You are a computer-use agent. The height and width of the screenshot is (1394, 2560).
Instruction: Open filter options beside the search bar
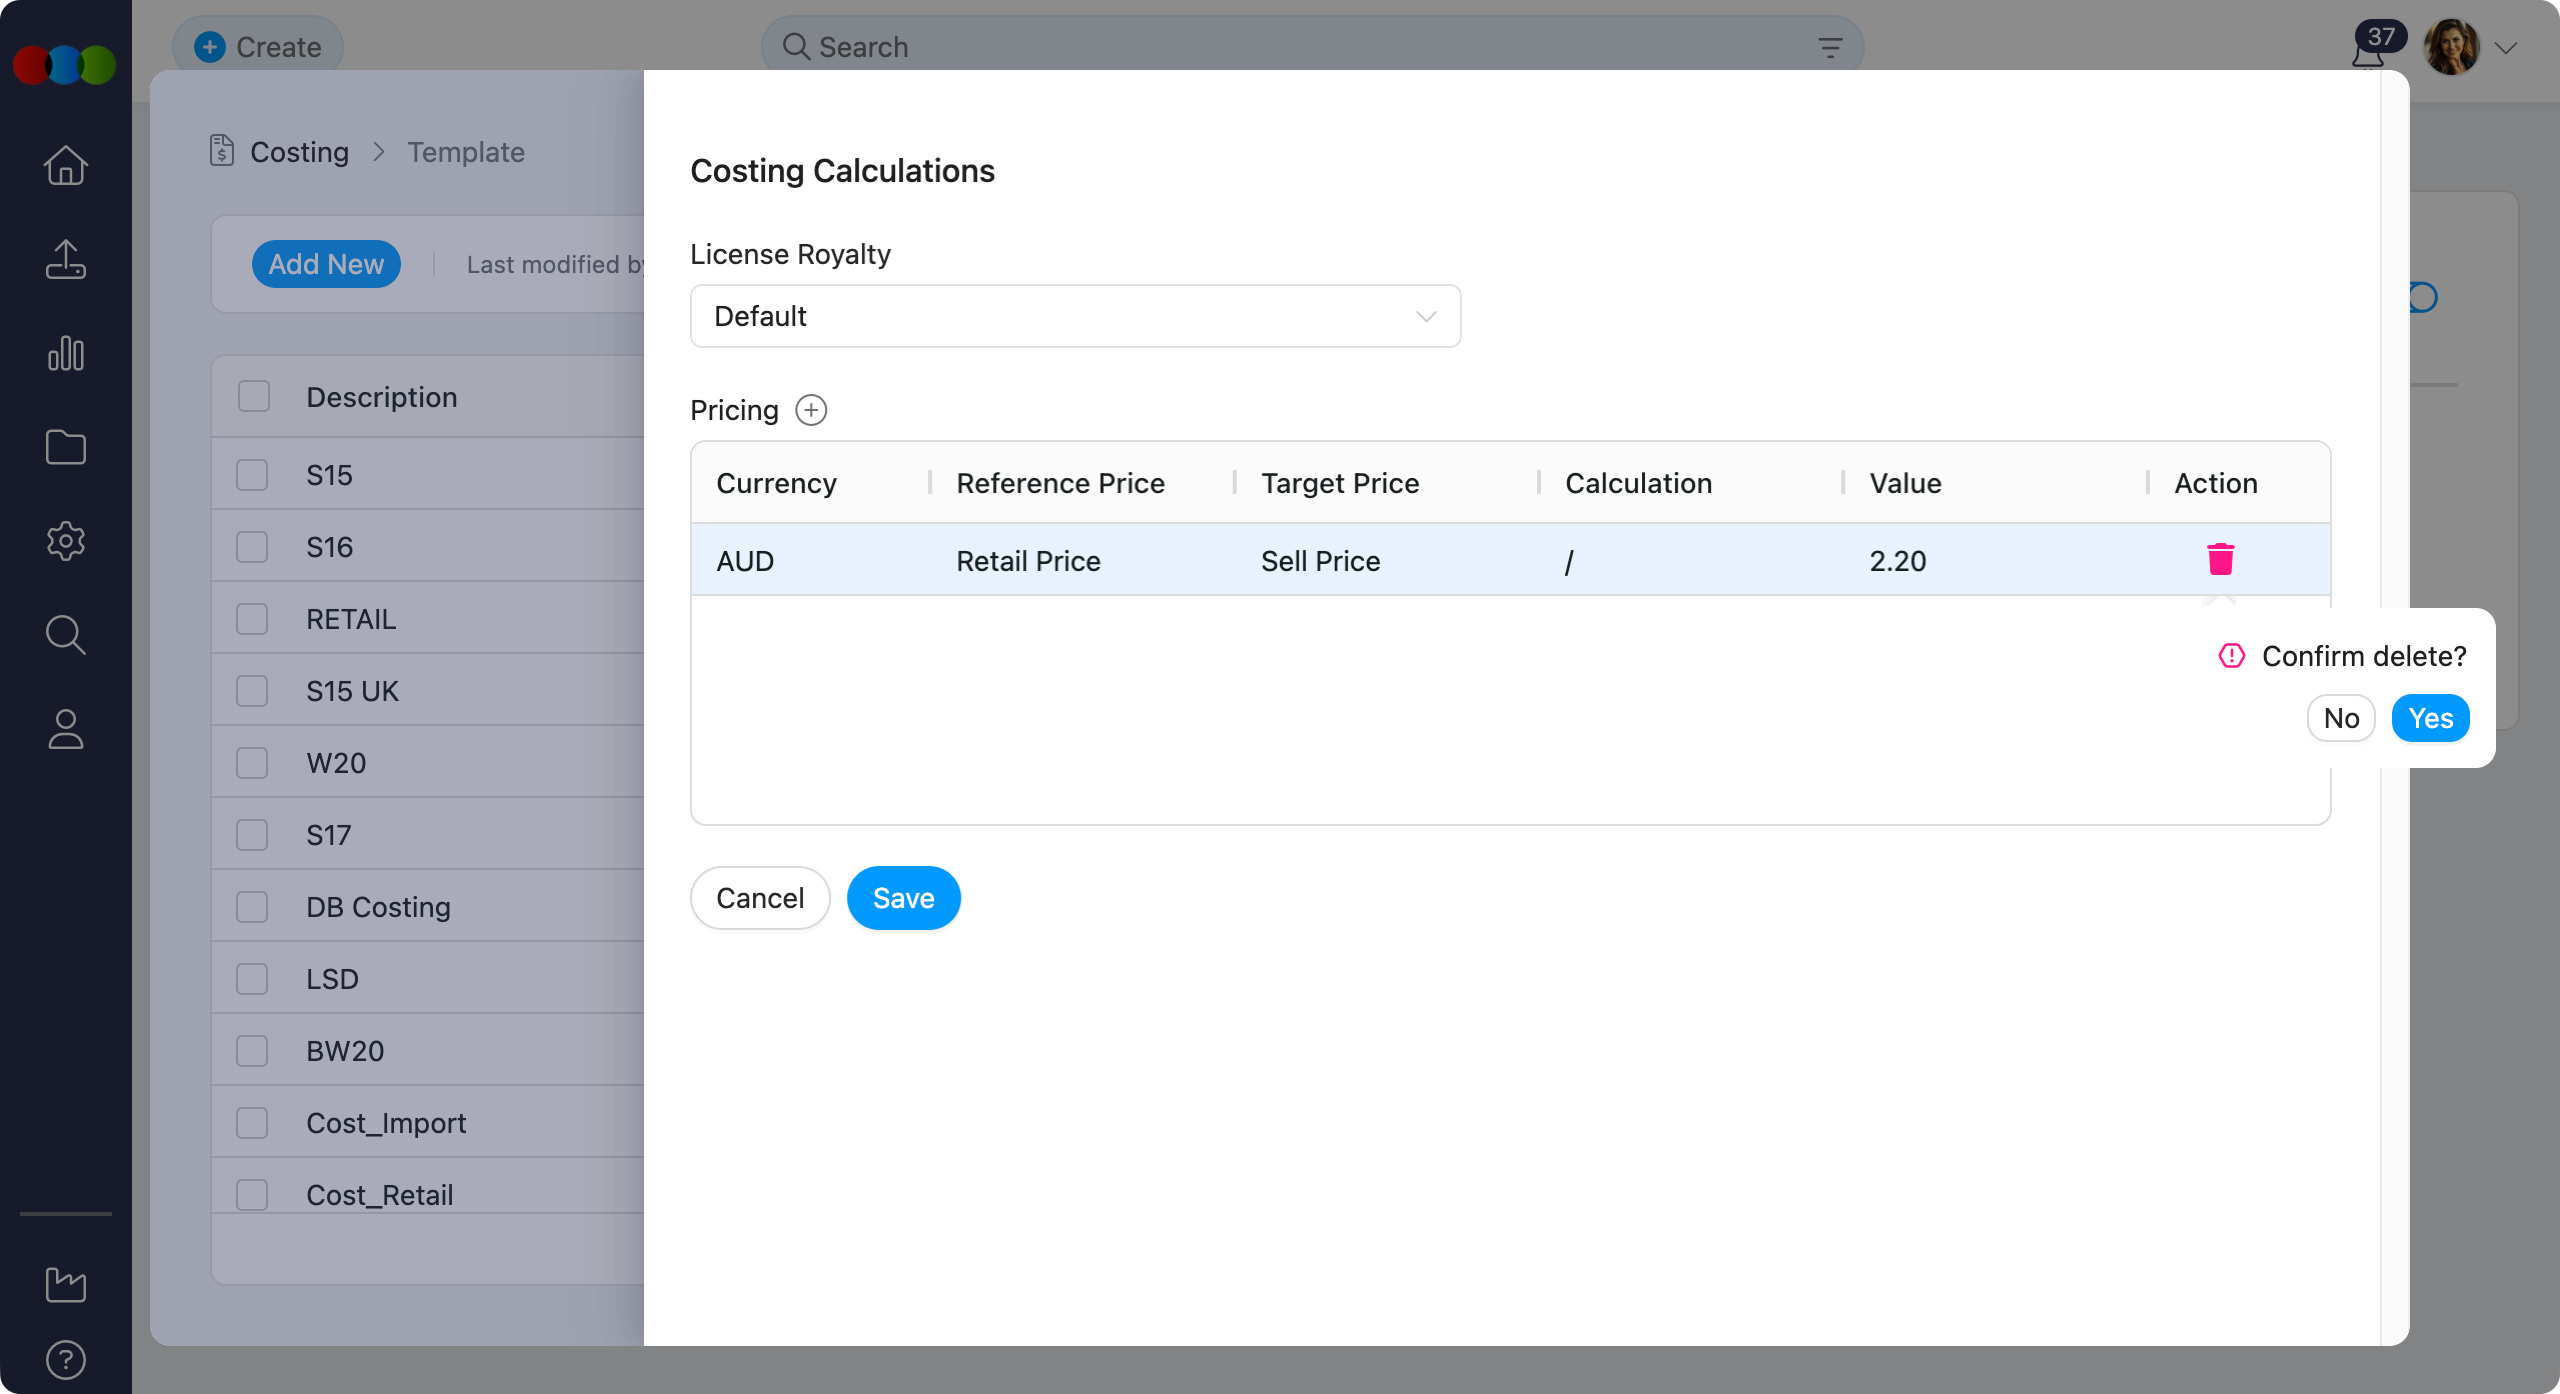point(1830,46)
